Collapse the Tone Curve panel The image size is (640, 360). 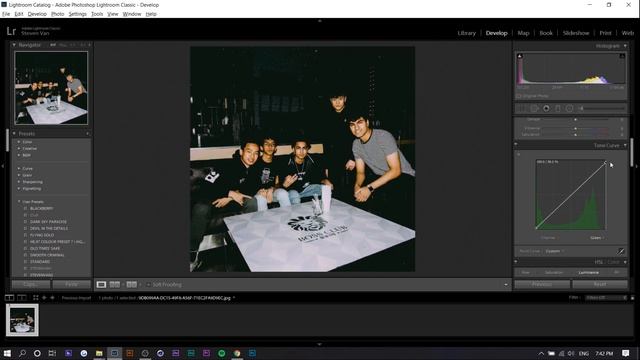coord(625,145)
